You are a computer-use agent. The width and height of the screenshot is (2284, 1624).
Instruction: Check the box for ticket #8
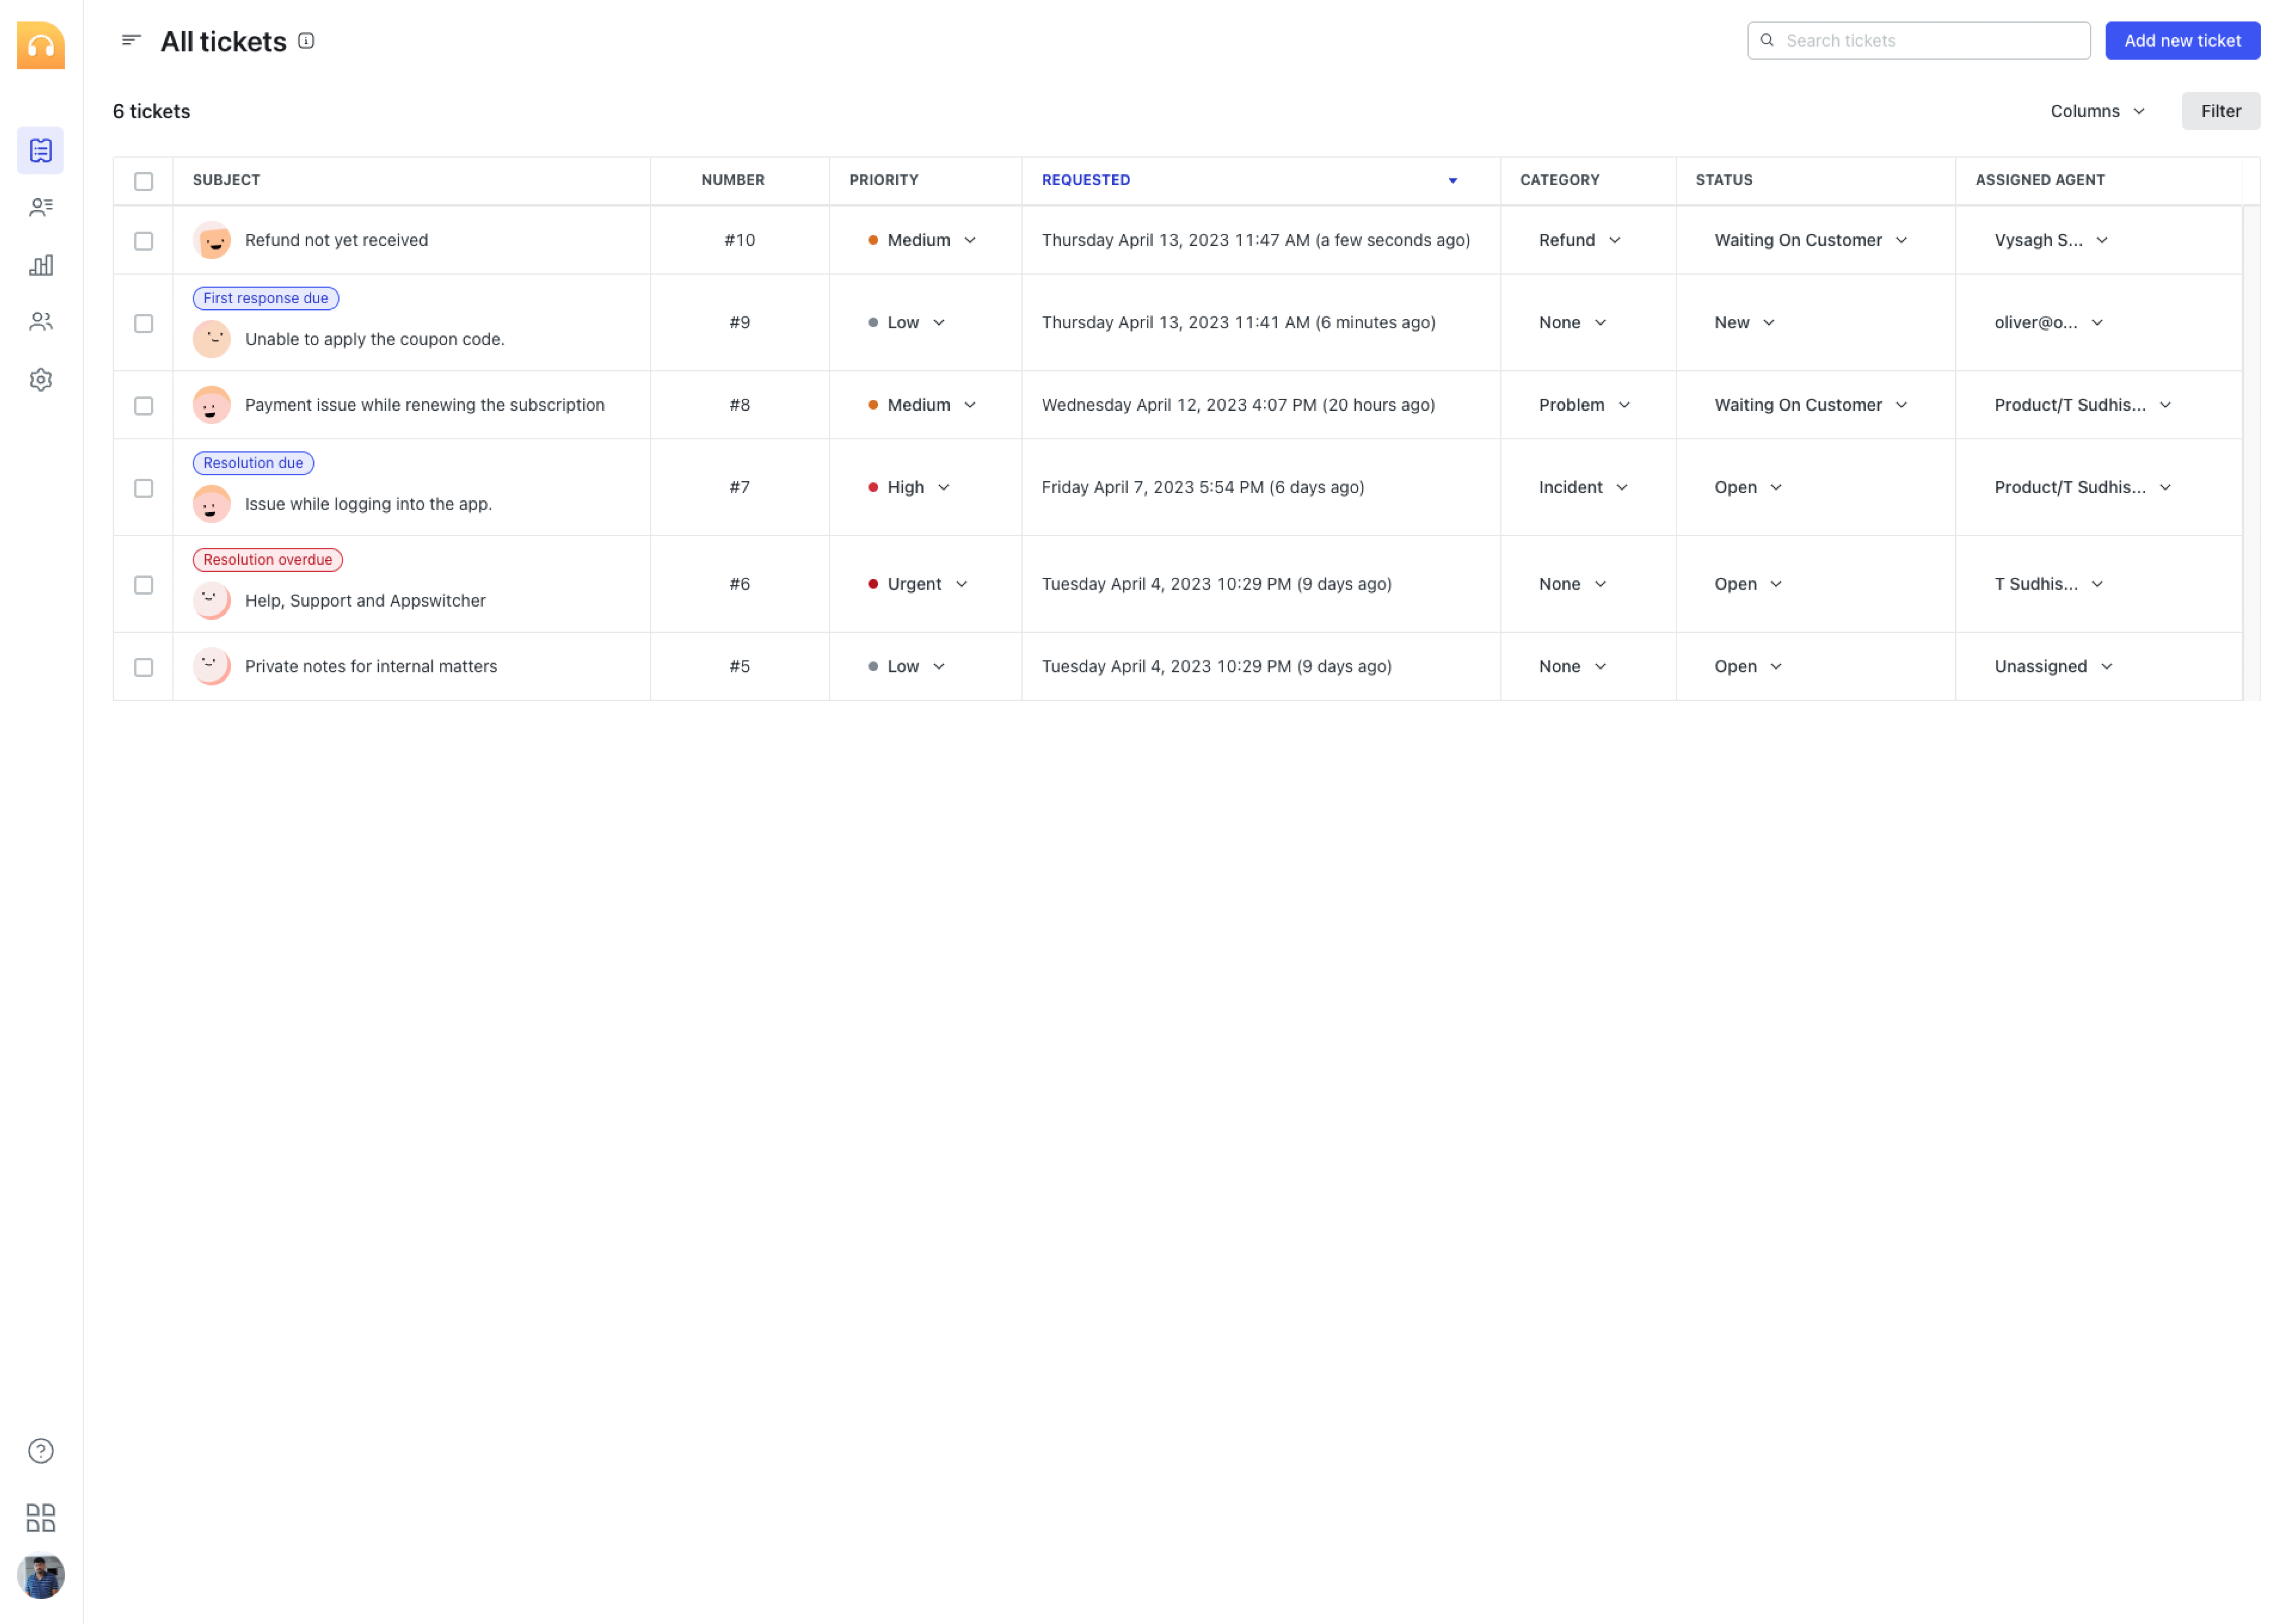pos(144,406)
